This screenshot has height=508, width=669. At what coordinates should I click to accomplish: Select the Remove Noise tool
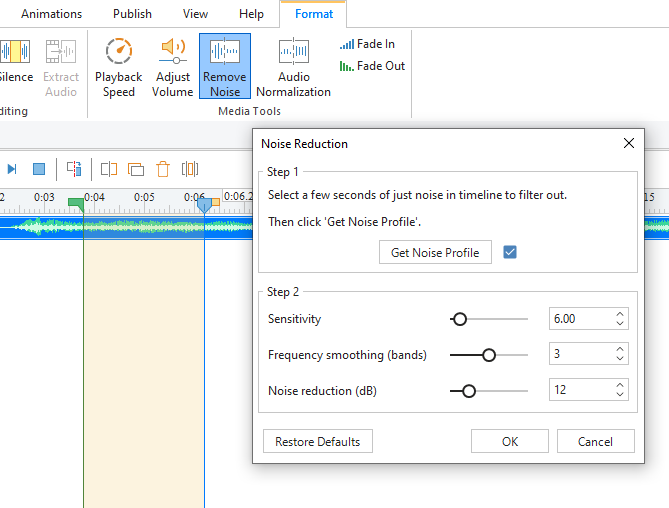pyautogui.click(x=225, y=66)
